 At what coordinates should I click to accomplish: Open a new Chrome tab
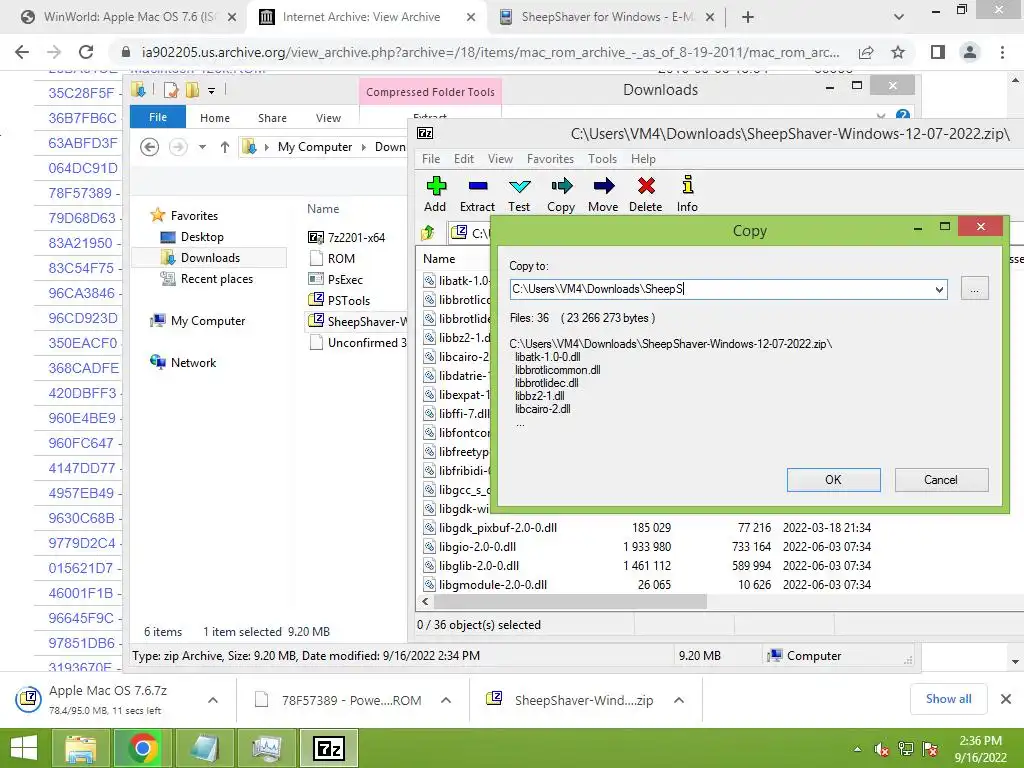(x=748, y=17)
